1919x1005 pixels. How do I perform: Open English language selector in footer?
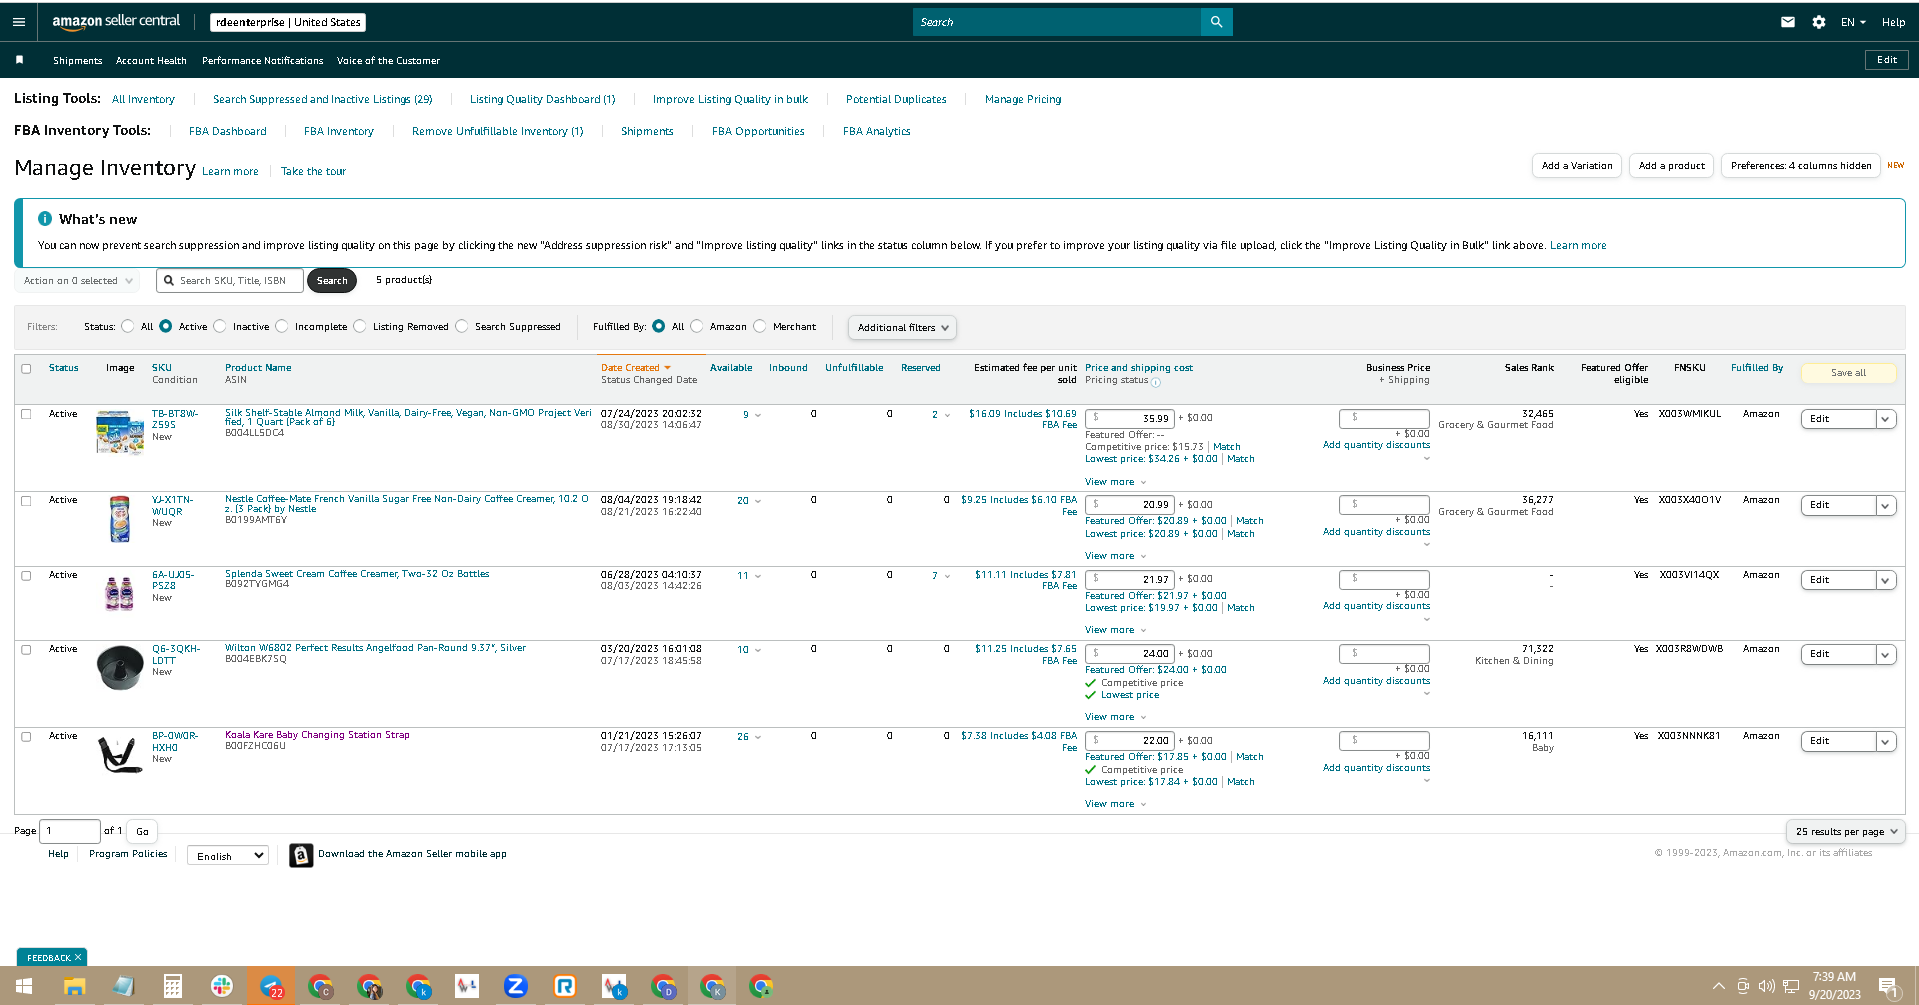tap(228, 856)
